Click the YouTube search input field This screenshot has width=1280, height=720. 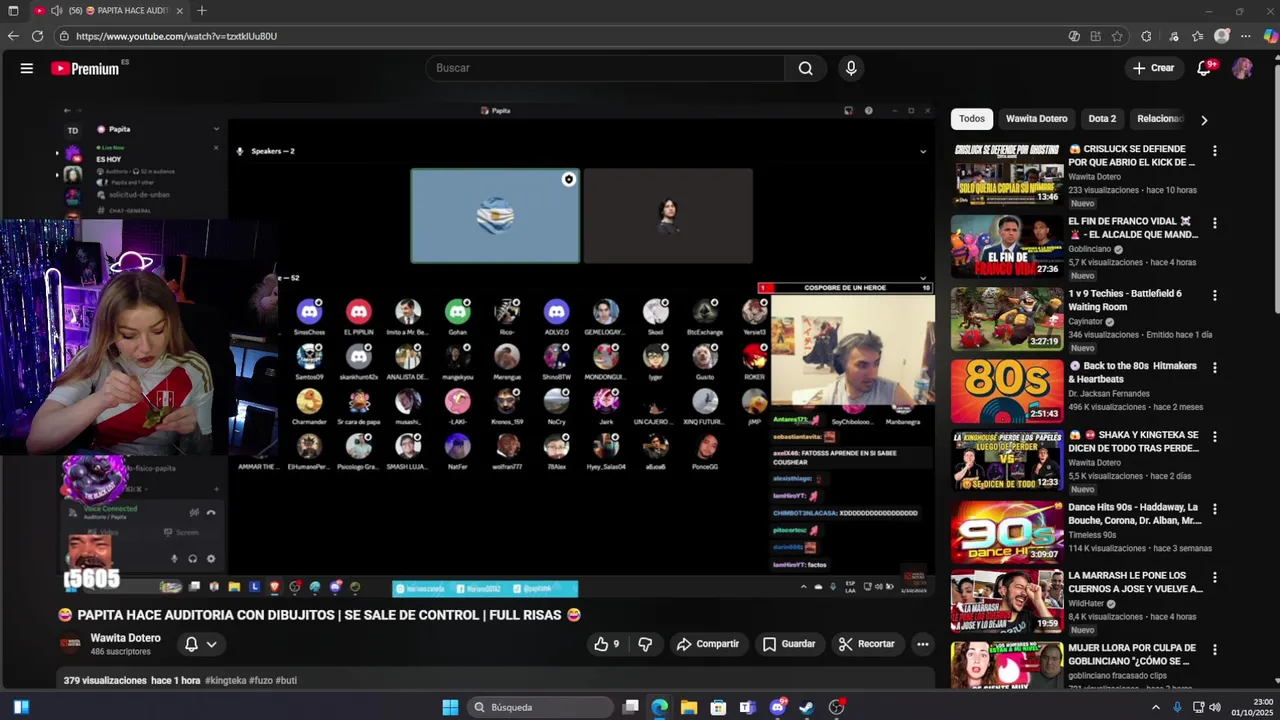[x=605, y=68]
